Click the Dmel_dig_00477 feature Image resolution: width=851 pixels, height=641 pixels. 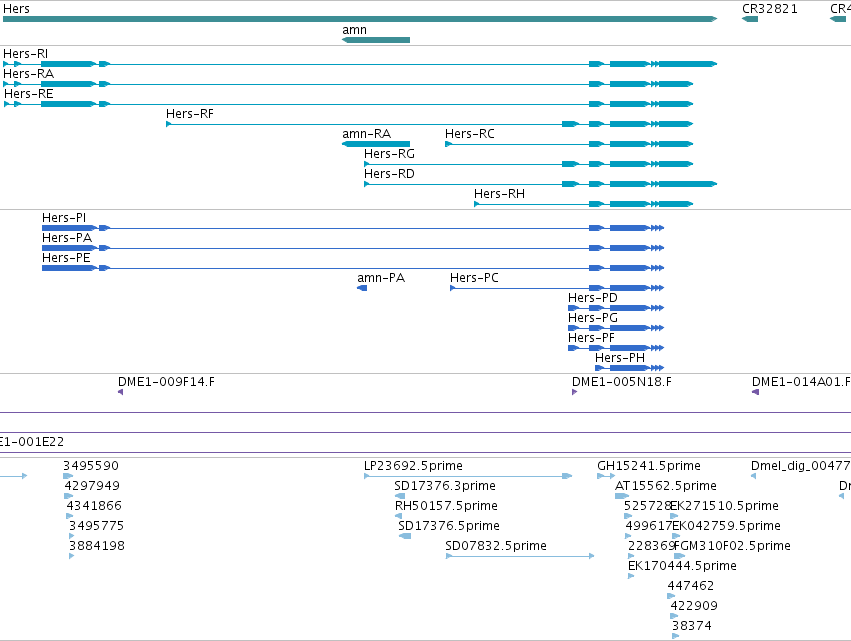753,476
